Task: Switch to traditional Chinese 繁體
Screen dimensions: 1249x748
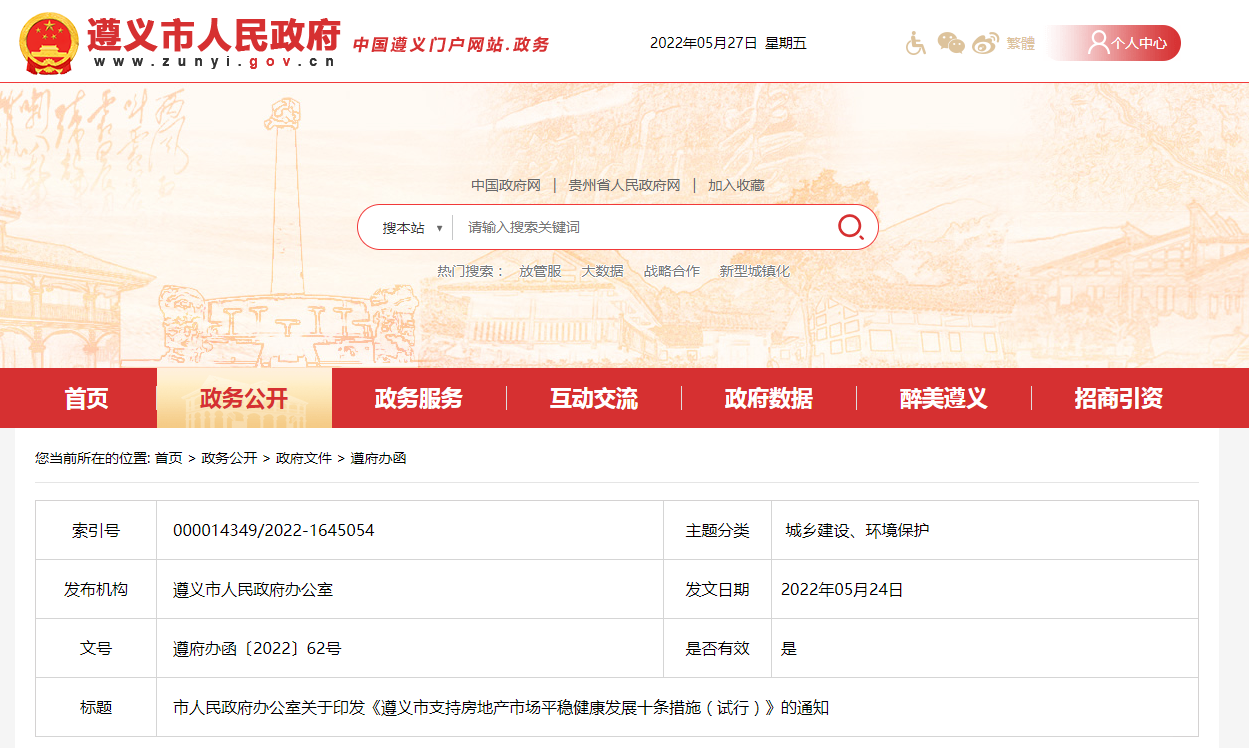Action: [1020, 44]
